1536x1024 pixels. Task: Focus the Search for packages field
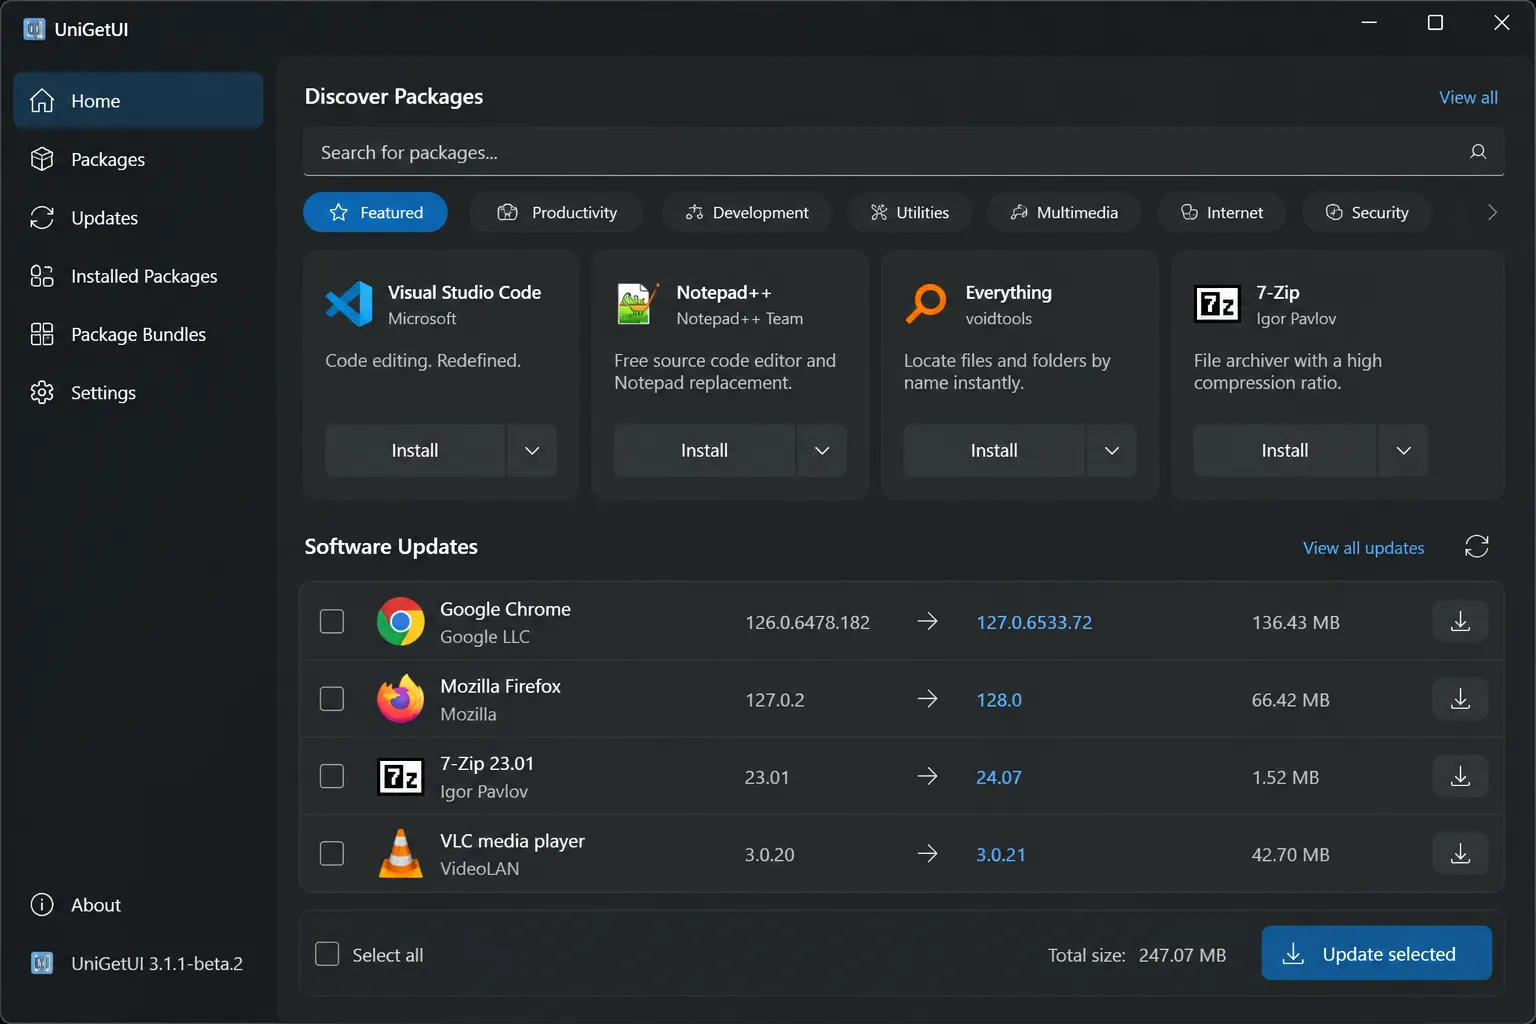[x=903, y=152]
